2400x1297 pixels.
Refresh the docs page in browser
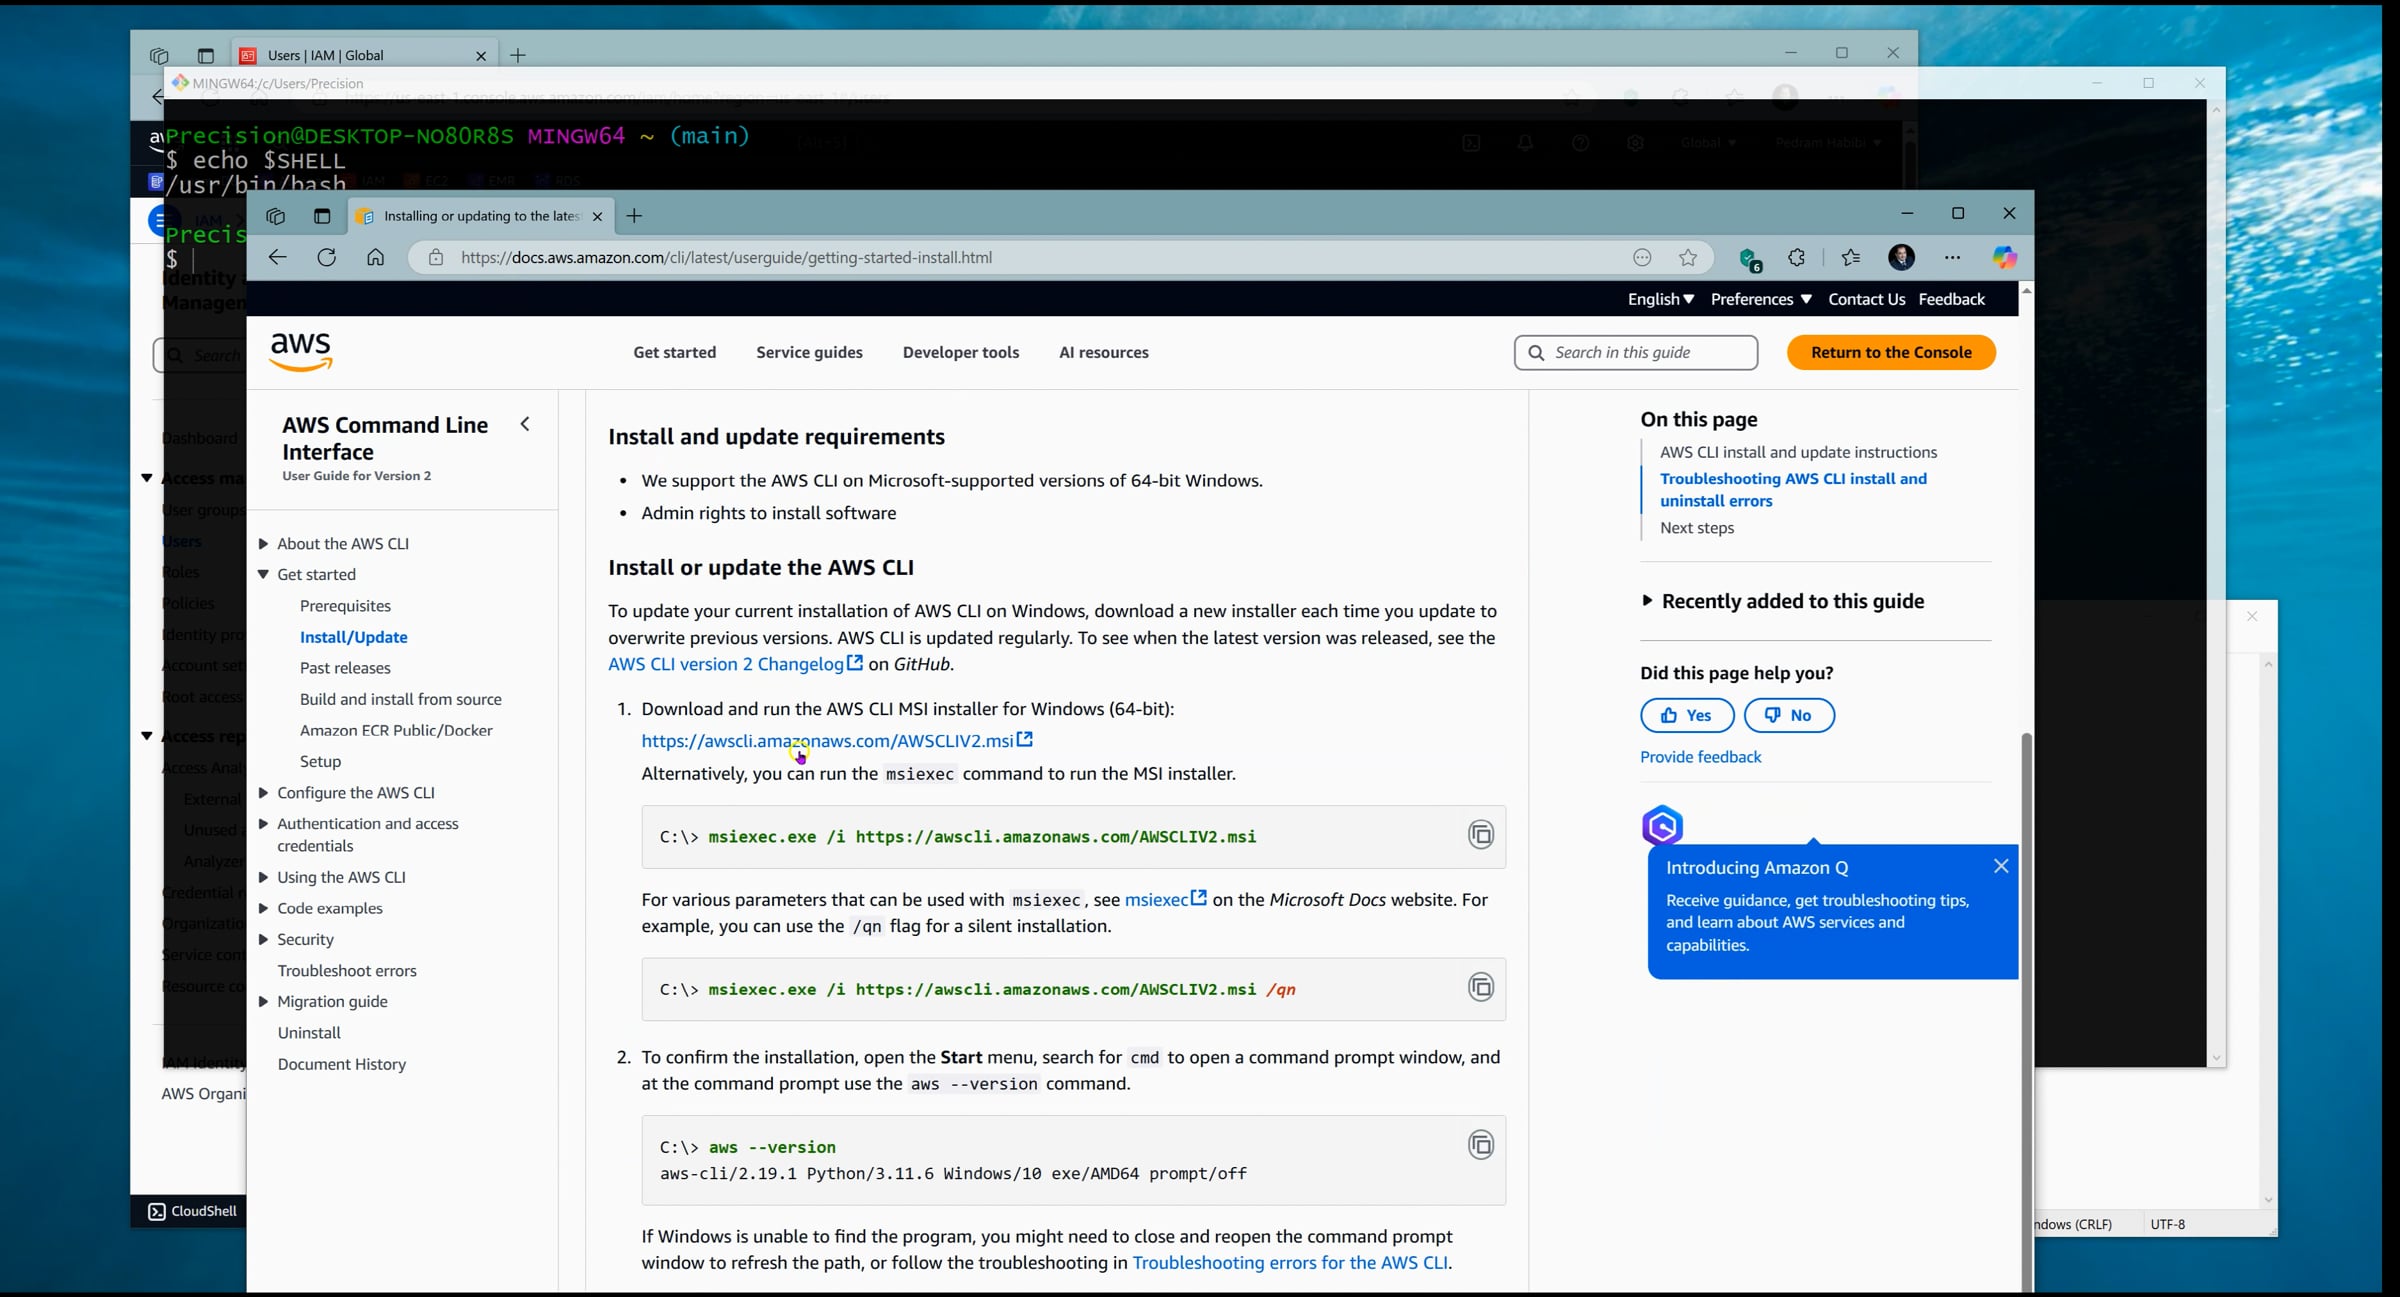(326, 257)
